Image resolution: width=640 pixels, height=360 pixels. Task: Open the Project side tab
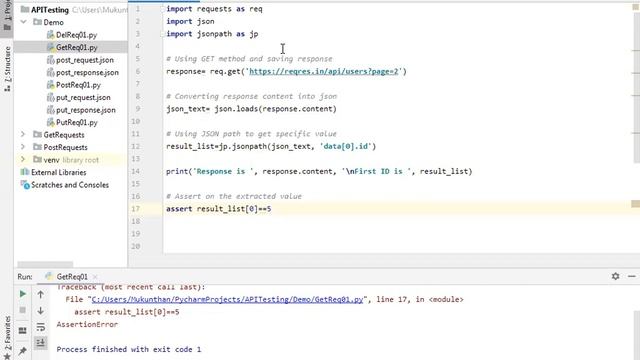tap(7, 16)
